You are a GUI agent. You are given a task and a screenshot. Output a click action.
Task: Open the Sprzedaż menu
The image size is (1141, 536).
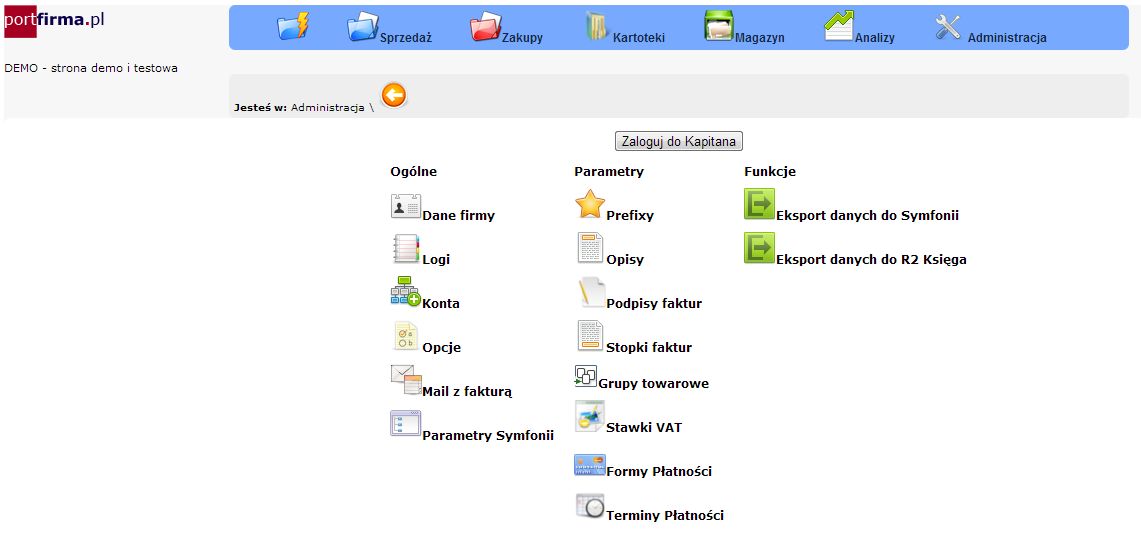[406, 39]
